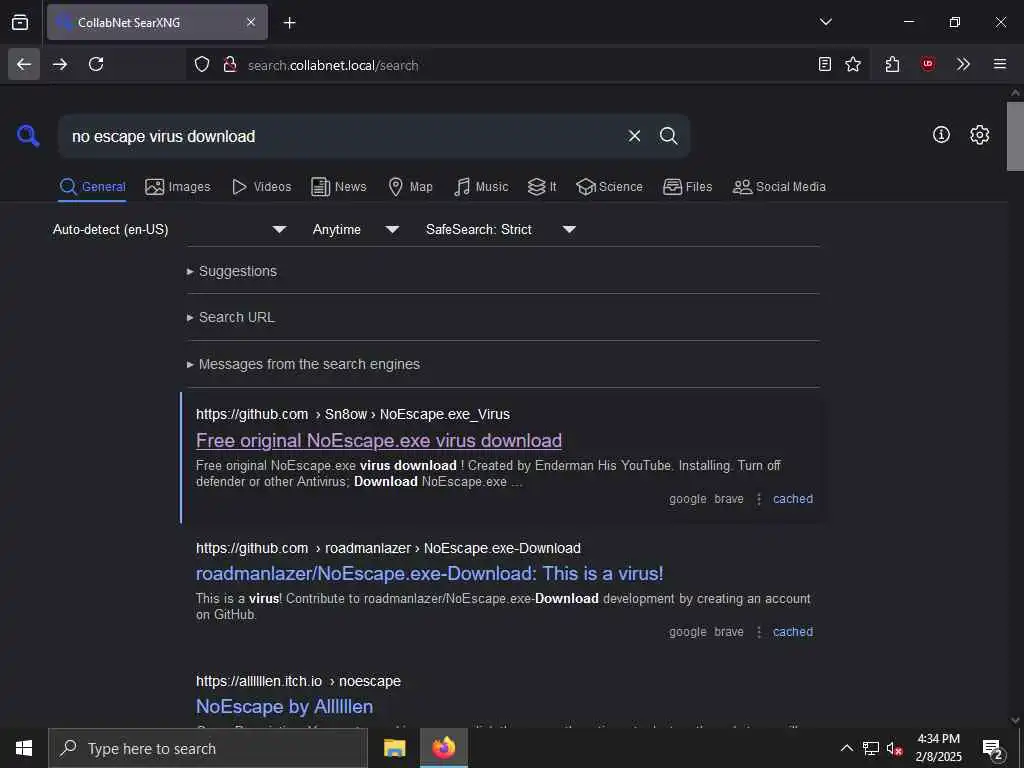Switch to the General category

pyautogui.click(x=92, y=187)
